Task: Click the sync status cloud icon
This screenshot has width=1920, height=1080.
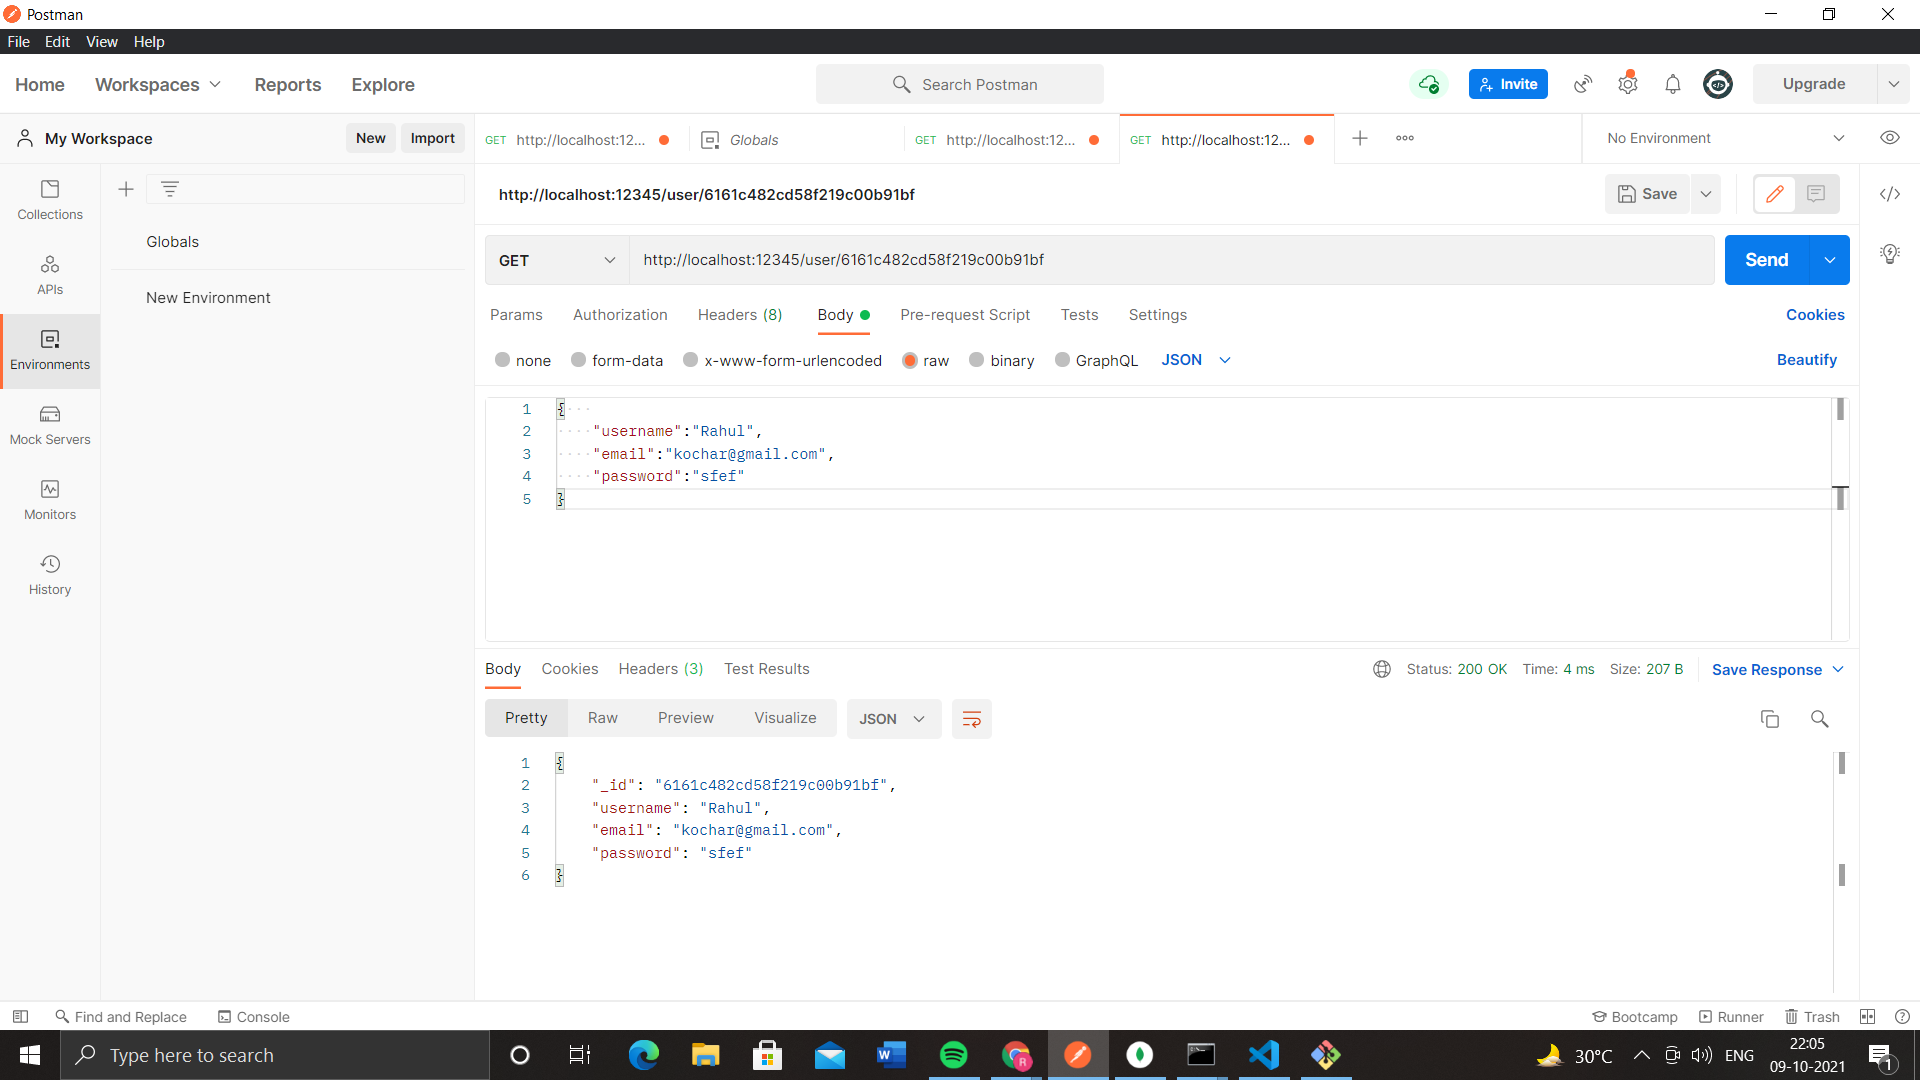Action: click(x=1429, y=84)
